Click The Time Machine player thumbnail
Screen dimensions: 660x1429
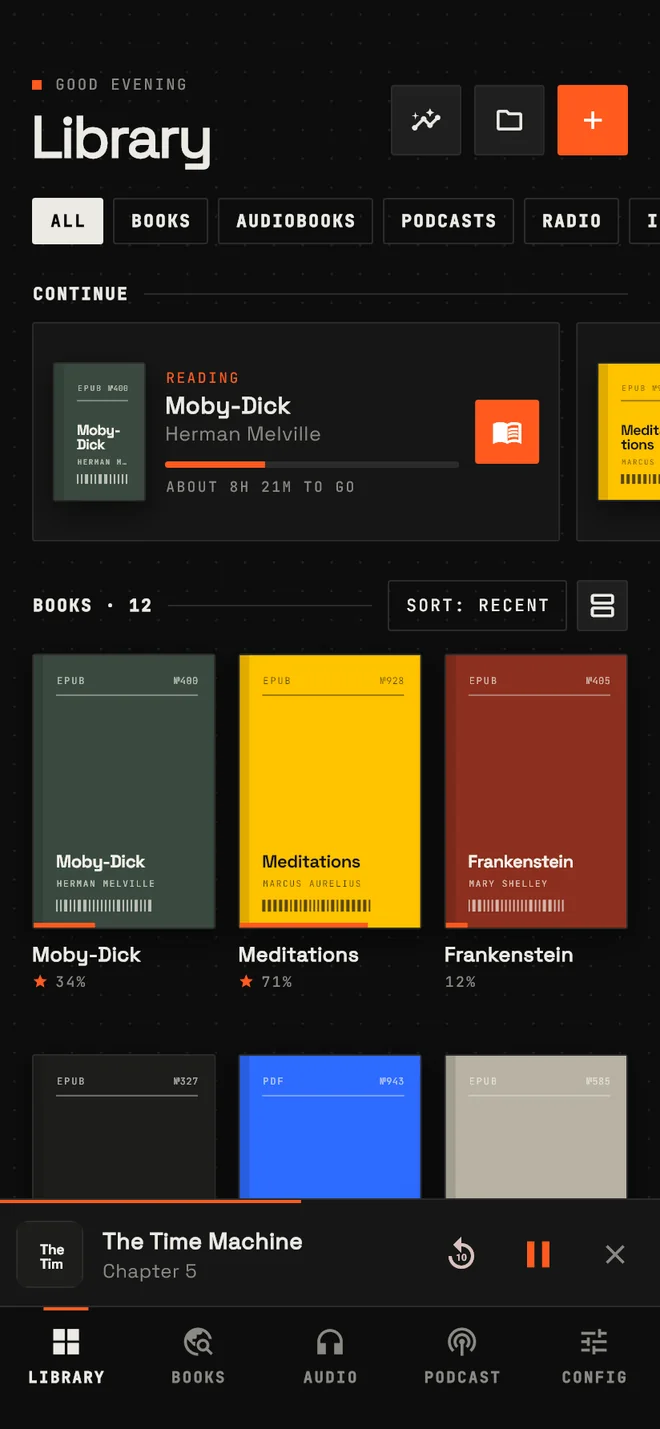50,1254
